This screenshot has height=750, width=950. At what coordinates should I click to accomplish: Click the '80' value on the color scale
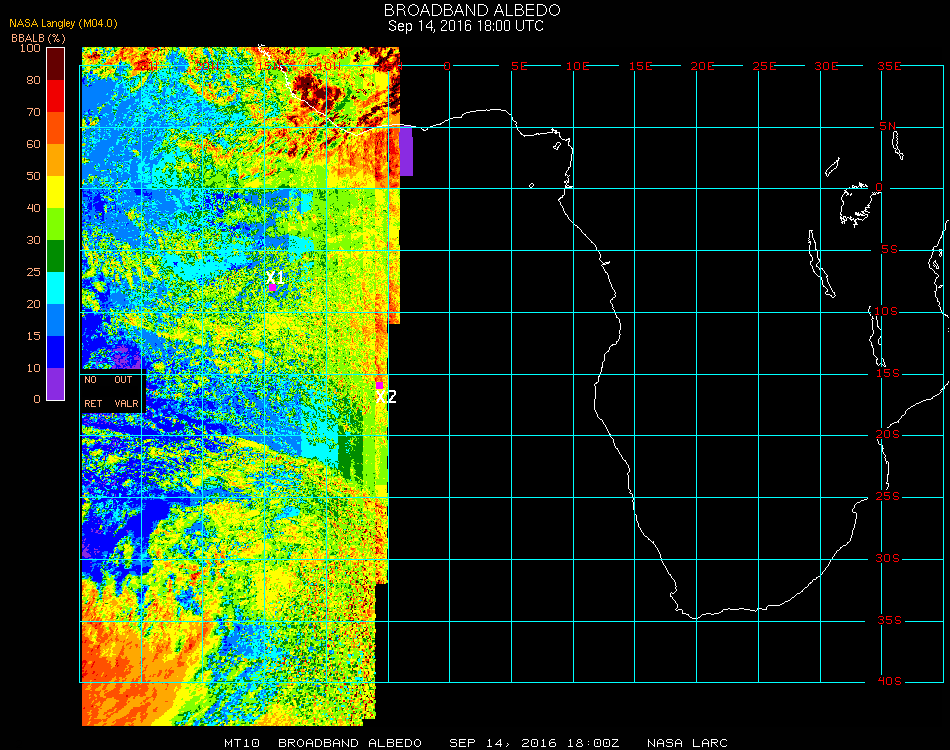pos(33,80)
